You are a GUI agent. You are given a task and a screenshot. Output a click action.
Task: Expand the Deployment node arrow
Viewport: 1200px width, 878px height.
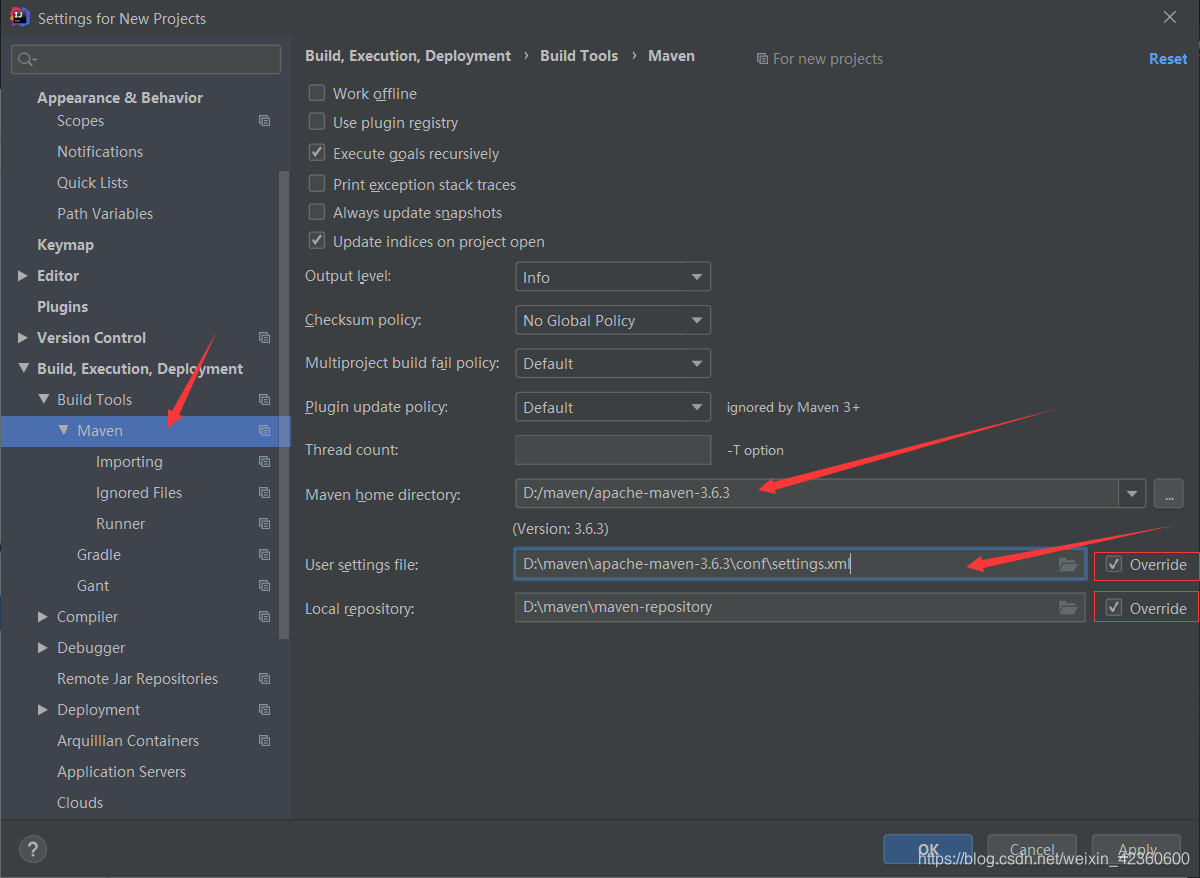pos(43,710)
